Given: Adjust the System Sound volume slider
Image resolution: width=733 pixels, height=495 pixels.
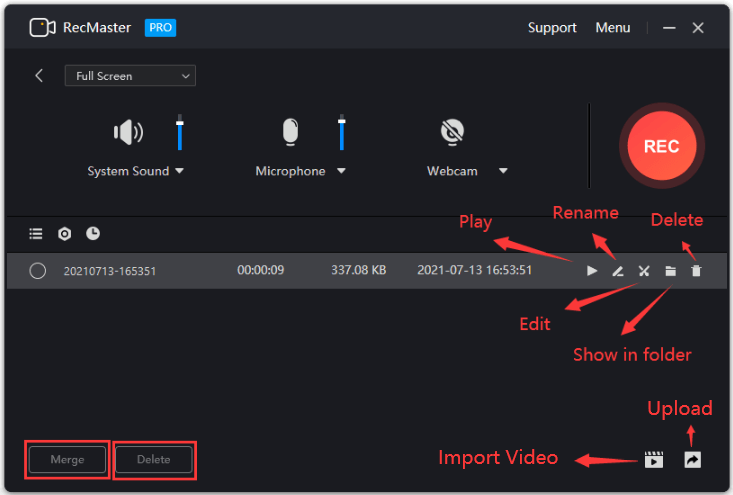Looking at the screenshot, I should pyautogui.click(x=180, y=132).
